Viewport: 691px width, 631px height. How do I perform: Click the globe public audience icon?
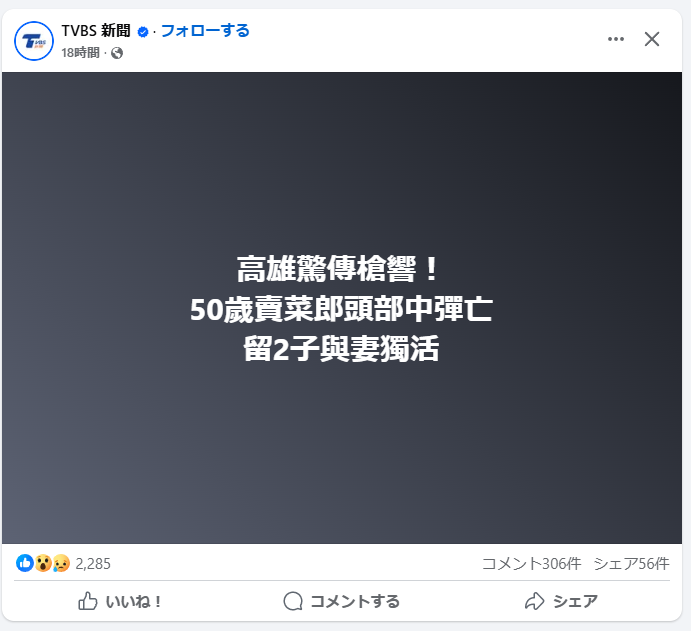[117, 53]
